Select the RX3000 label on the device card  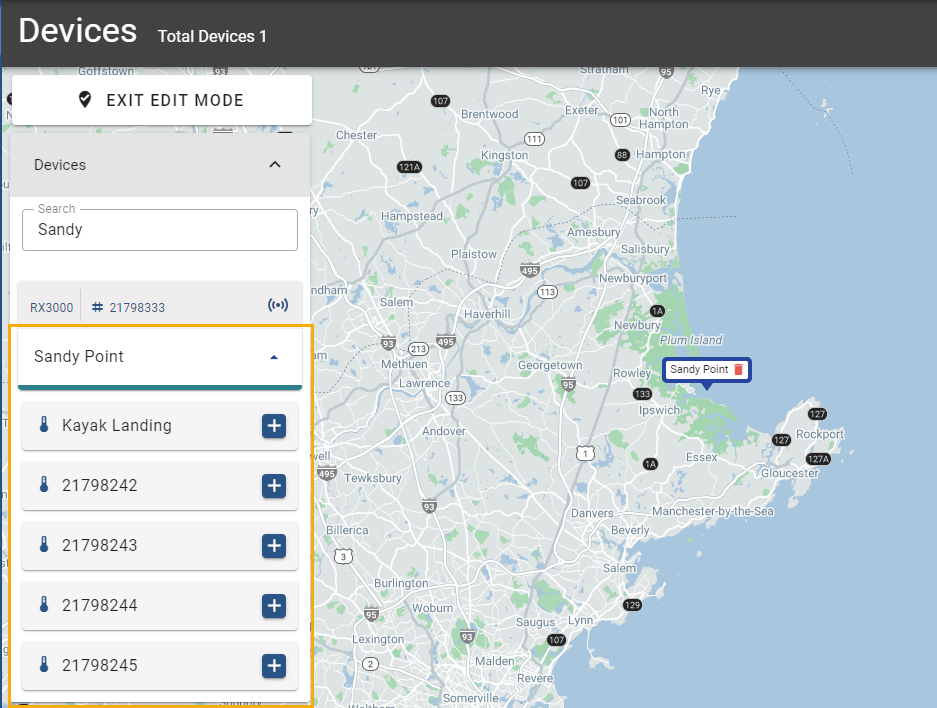50,305
